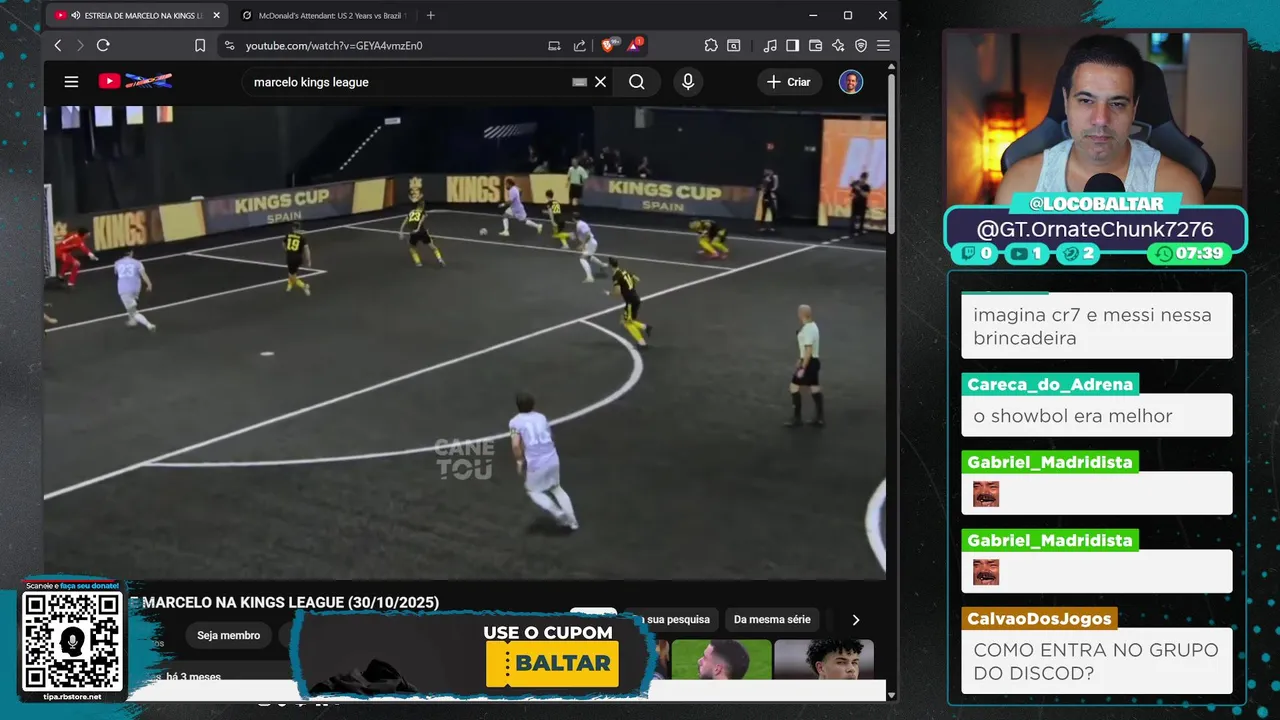Image resolution: width=1280 pixels, height=720 pixels.
Task: Click video title 'MARCELO NA KINGS LEAGUE (30/10/2025)'
Action: (290, 603)
